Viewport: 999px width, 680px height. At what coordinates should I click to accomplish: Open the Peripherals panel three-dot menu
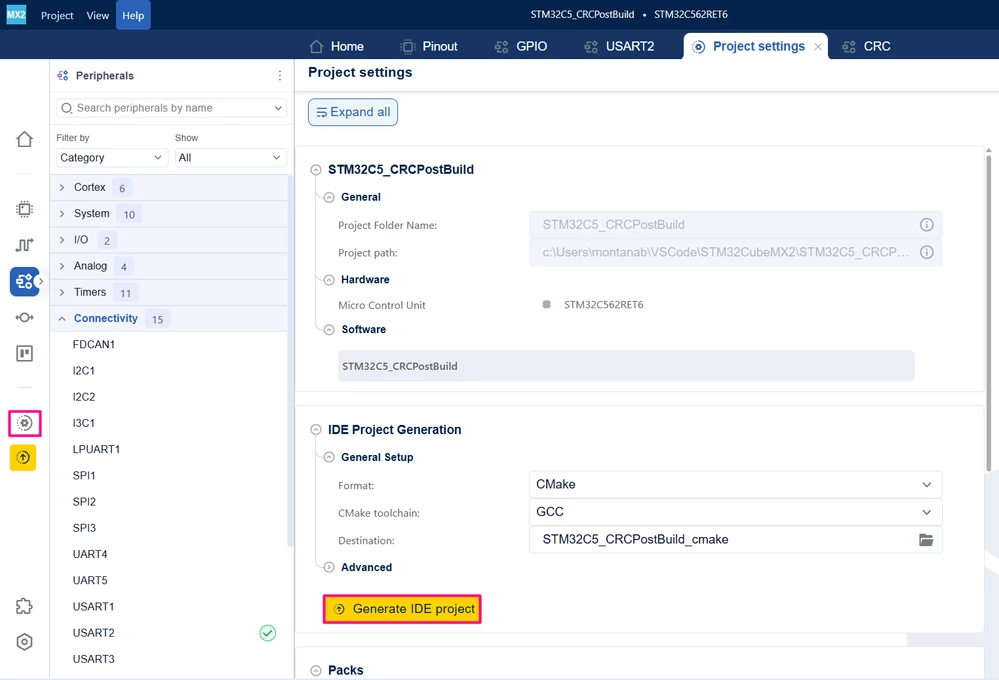[x=280, y=75]
